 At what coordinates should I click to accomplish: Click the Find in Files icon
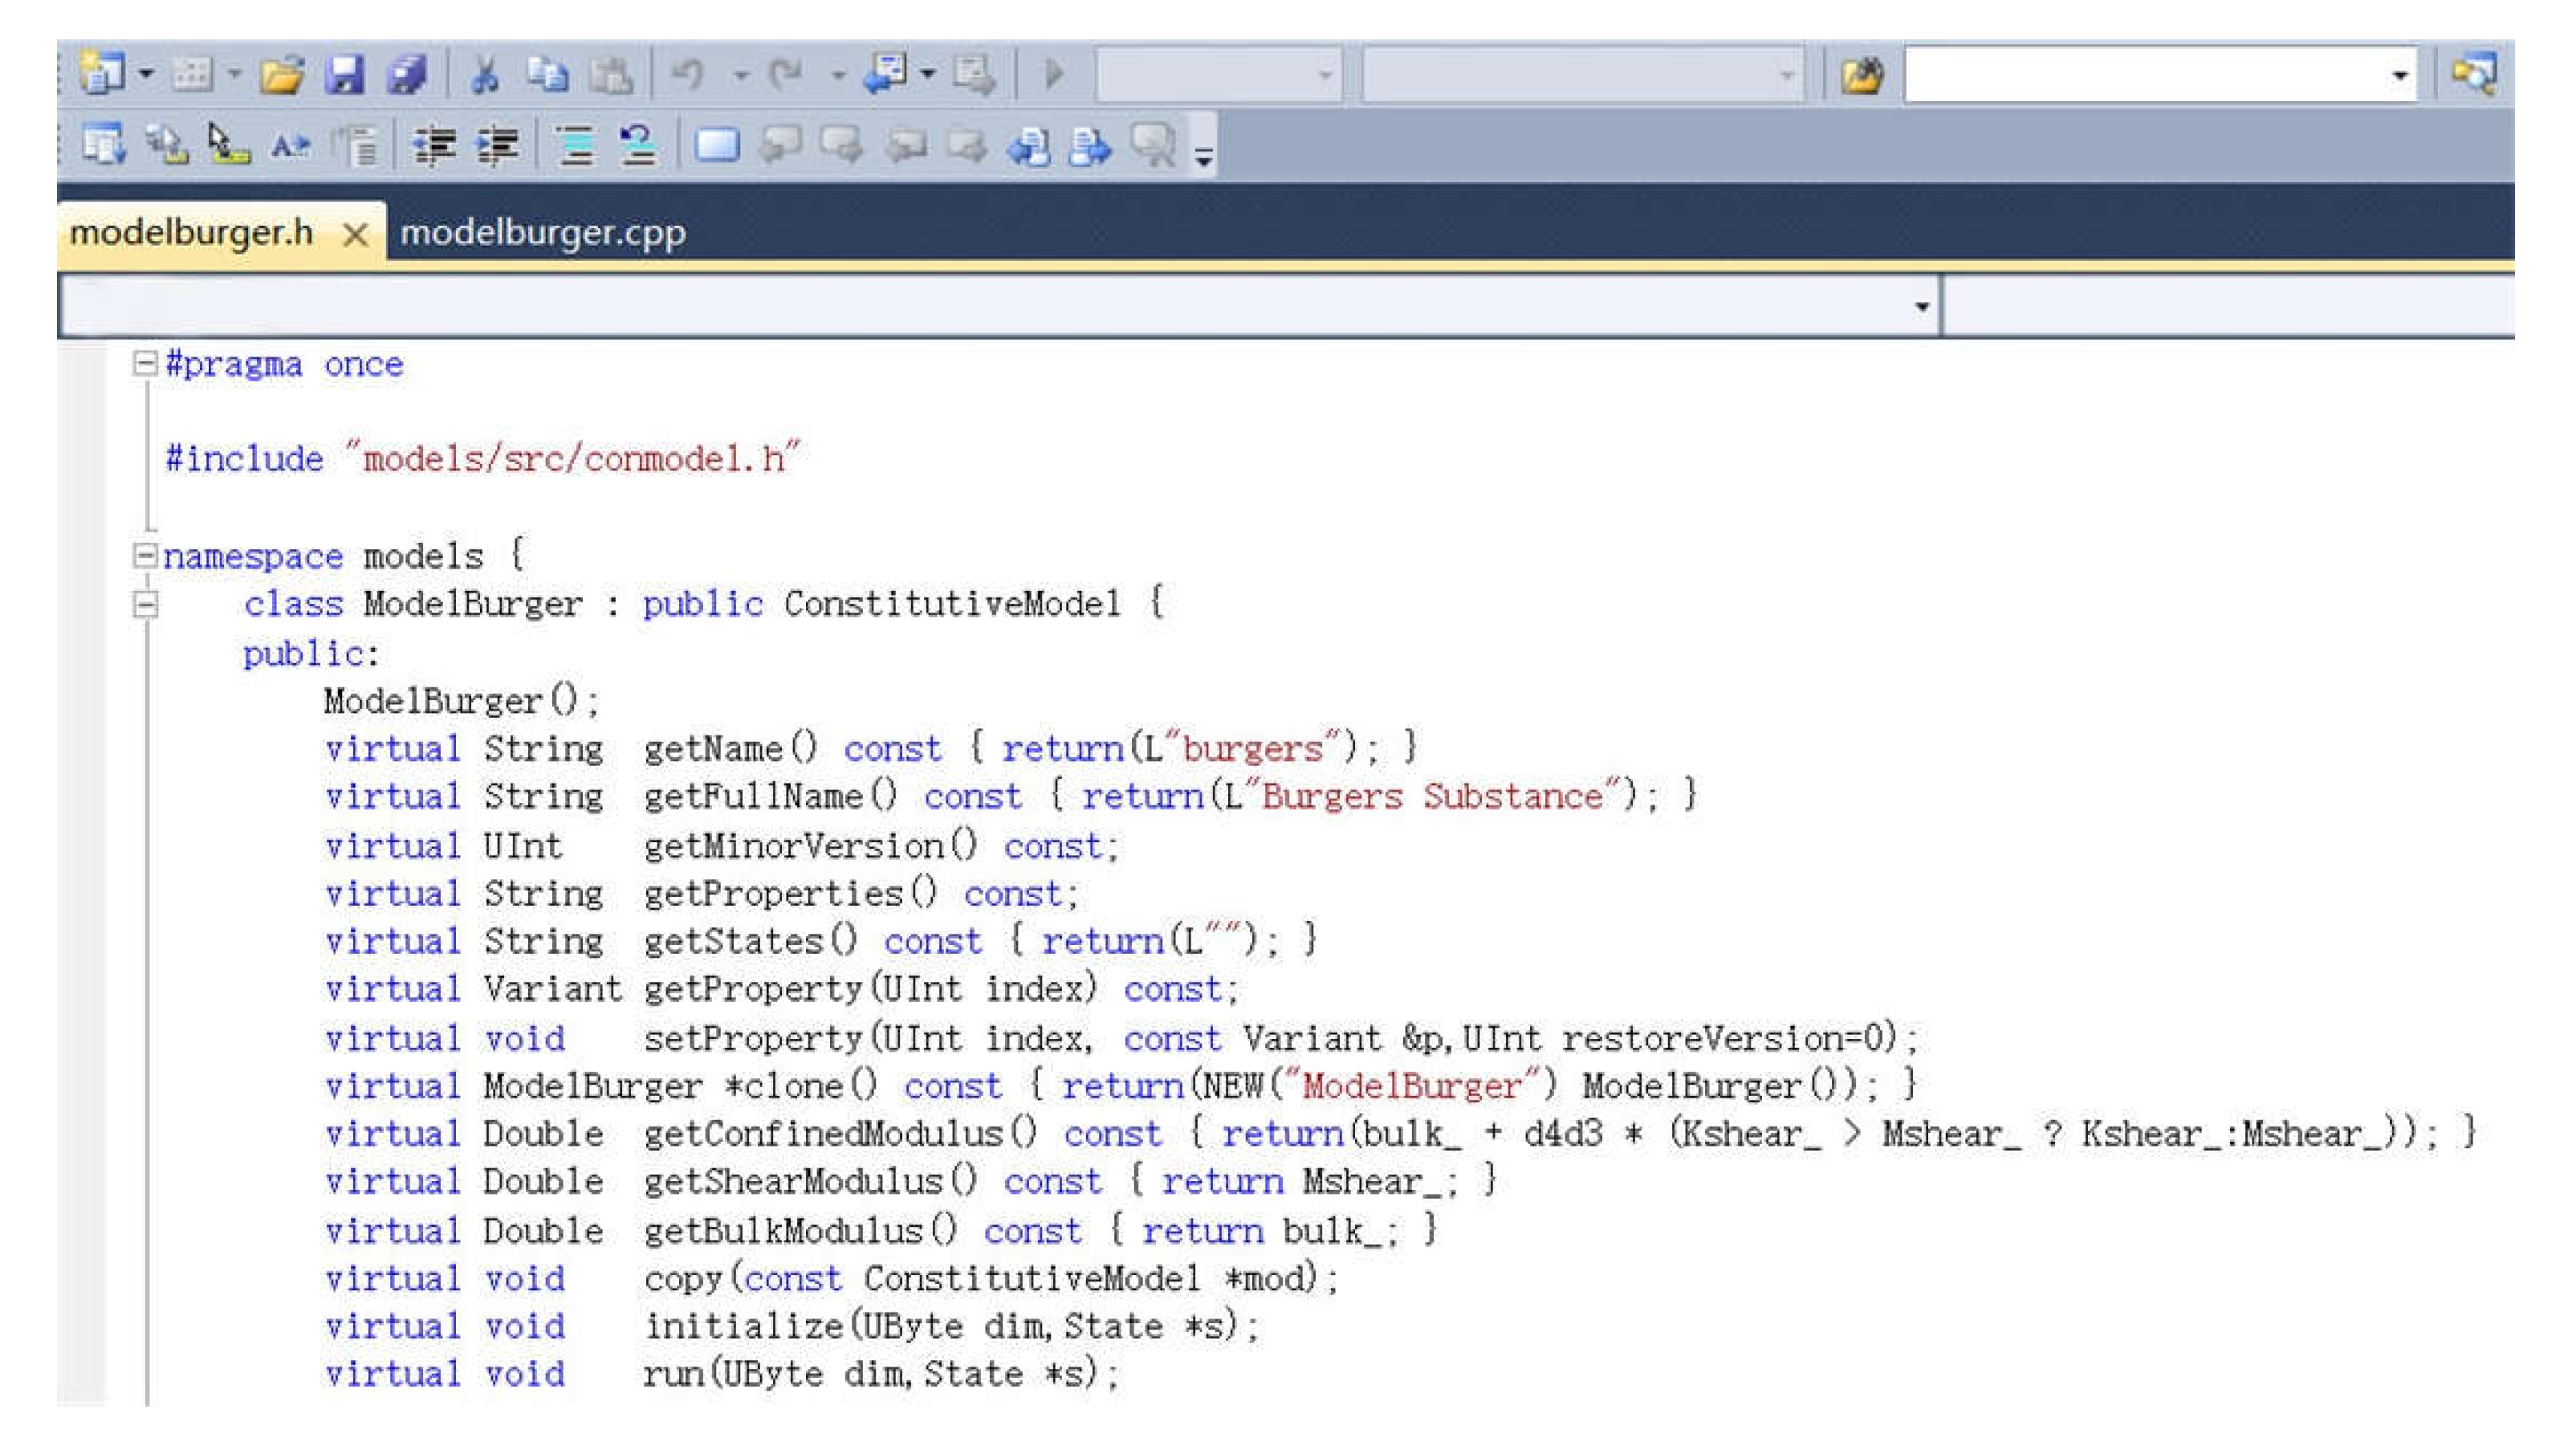click(1861, 75)
